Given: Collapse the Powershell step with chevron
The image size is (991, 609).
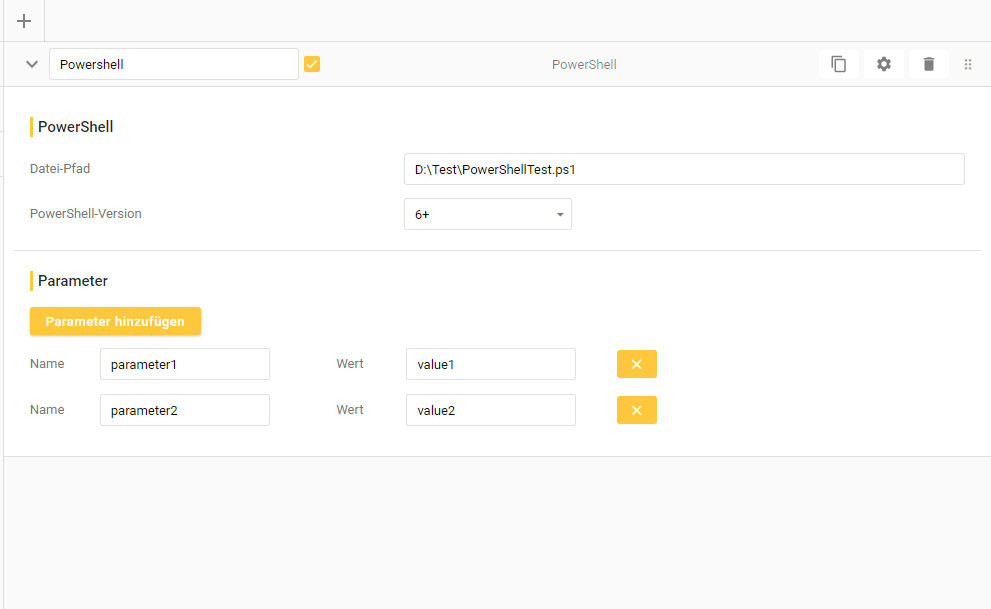Looking at the screenshot, I should (x=32, y=64).
